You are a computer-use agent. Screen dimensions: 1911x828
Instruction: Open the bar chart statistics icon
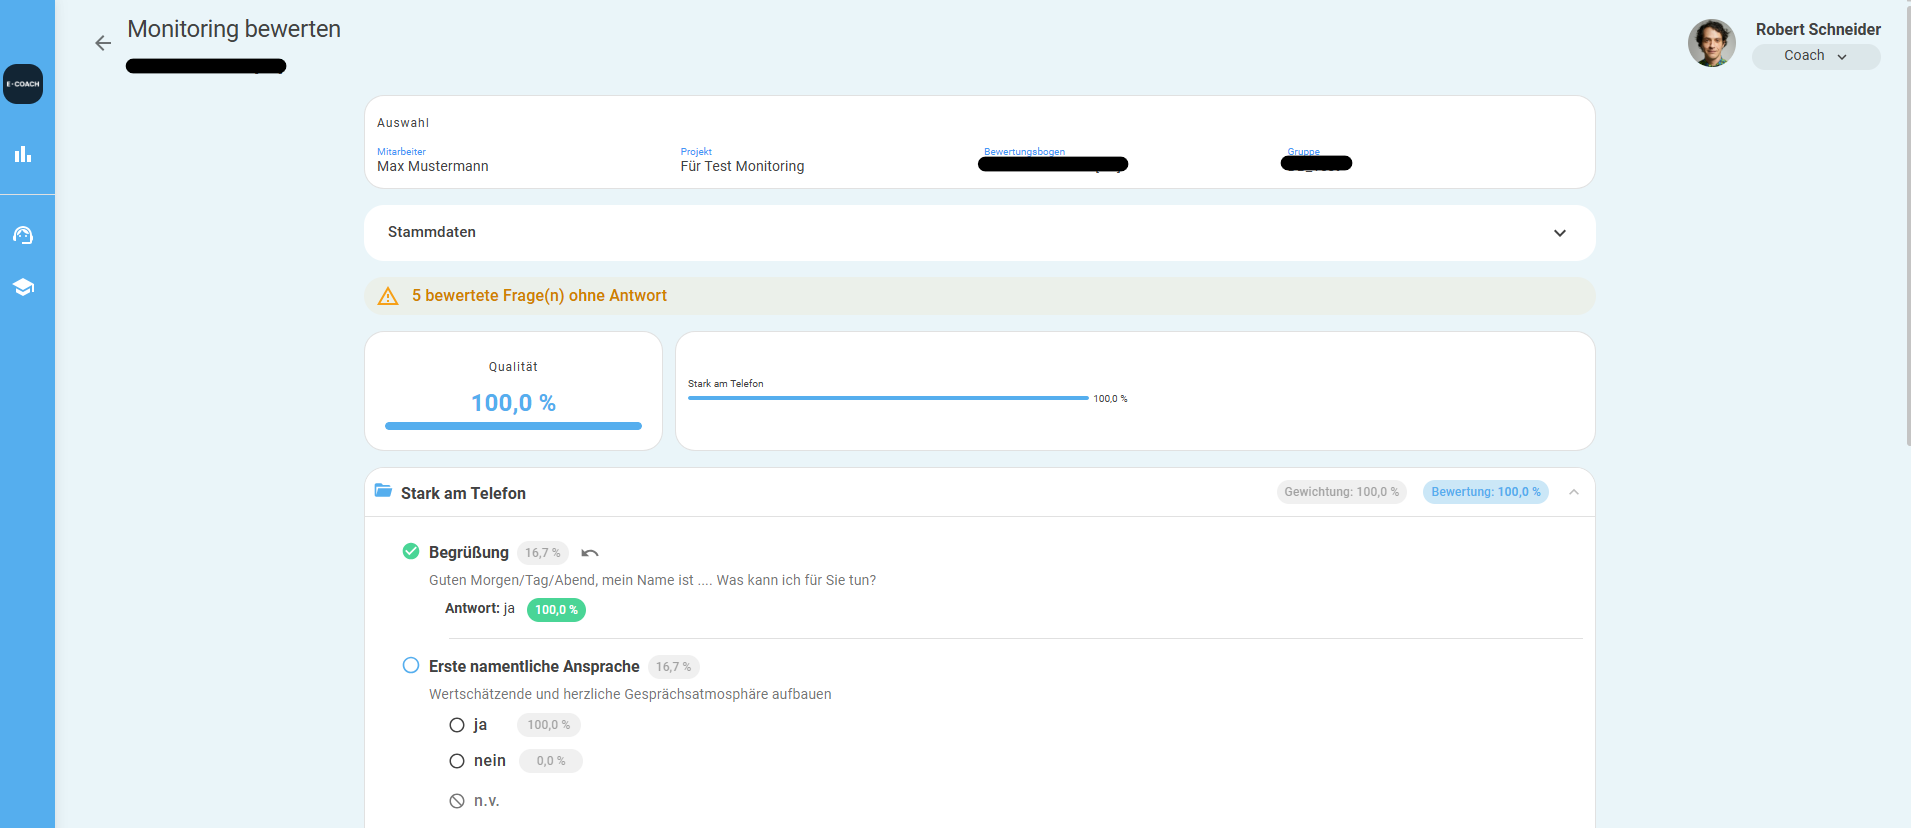(x=23, y=154)
